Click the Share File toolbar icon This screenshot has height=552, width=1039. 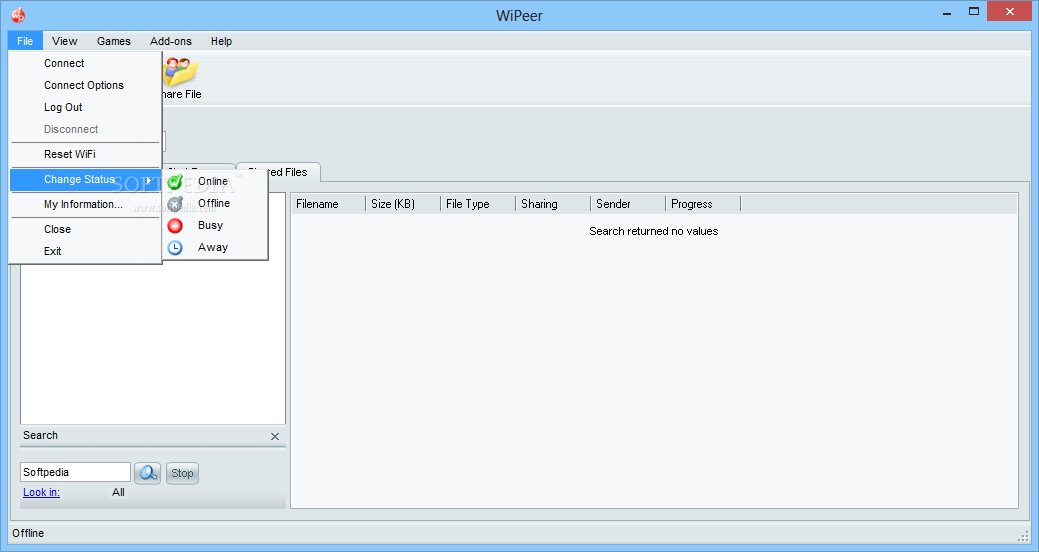coord(182,72)
